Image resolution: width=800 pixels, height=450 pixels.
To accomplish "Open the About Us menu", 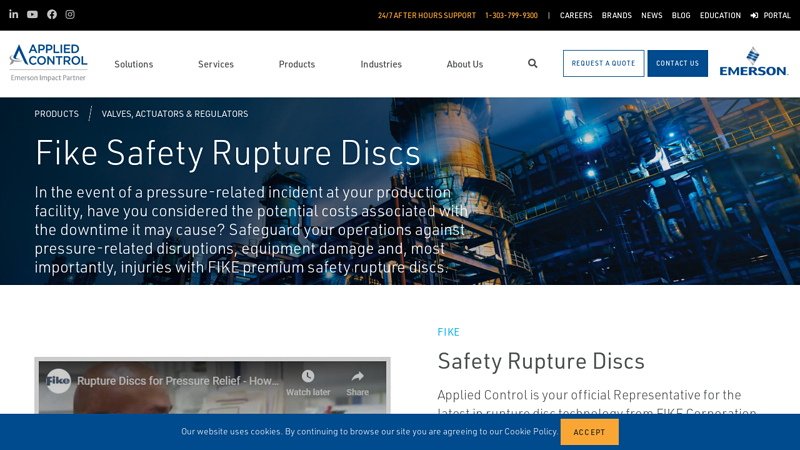I will (465, 64).
